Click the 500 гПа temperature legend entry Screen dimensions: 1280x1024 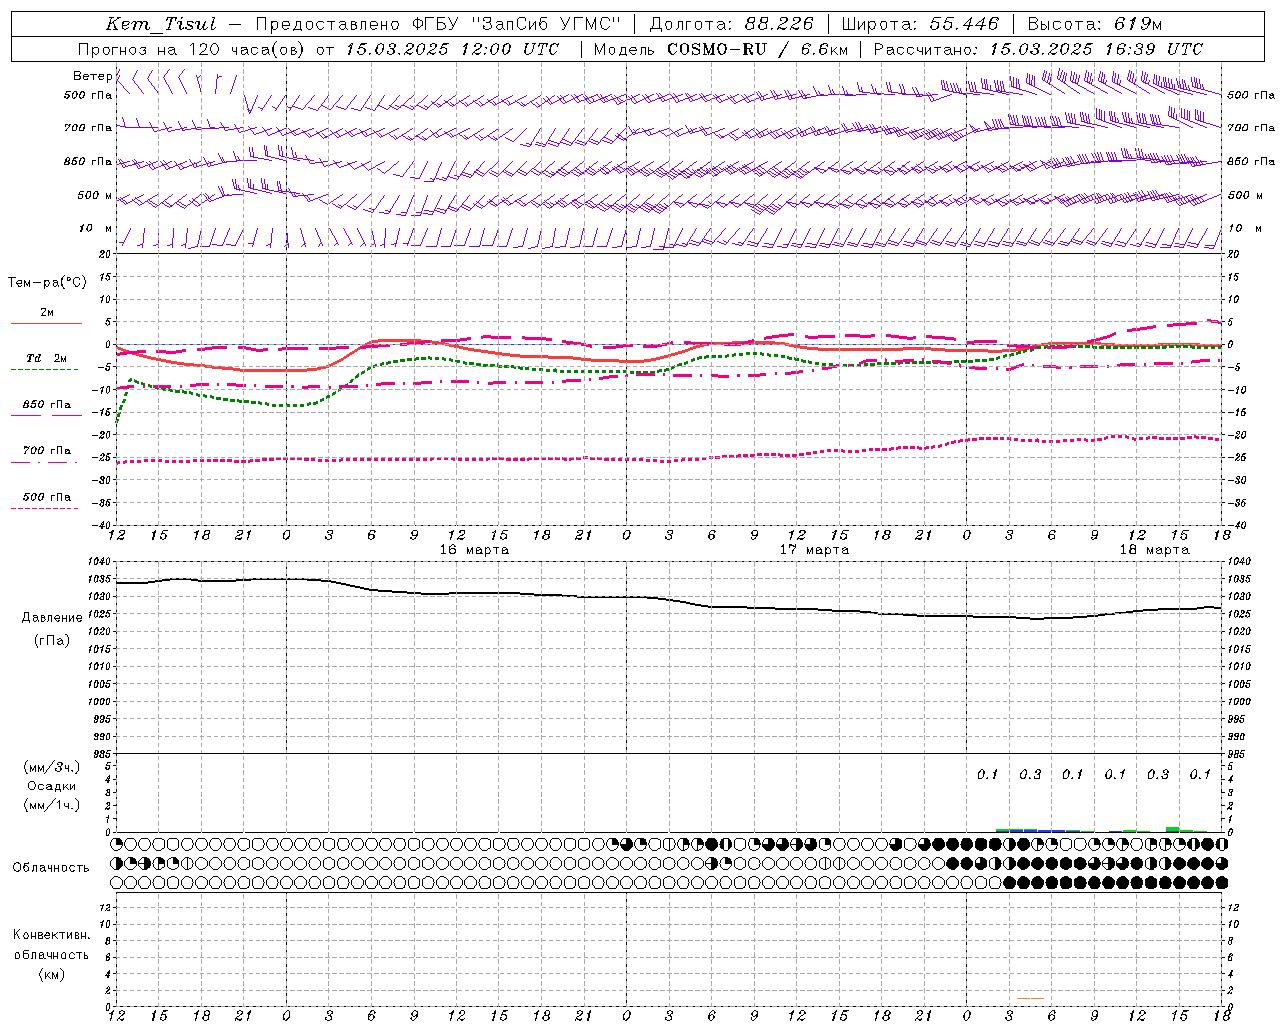point(46,496)
